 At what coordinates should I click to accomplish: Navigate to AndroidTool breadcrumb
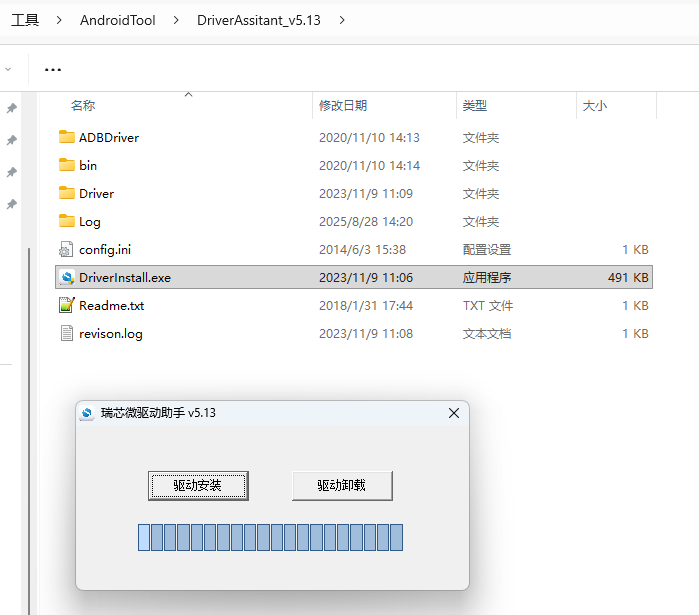coord(118,20)
